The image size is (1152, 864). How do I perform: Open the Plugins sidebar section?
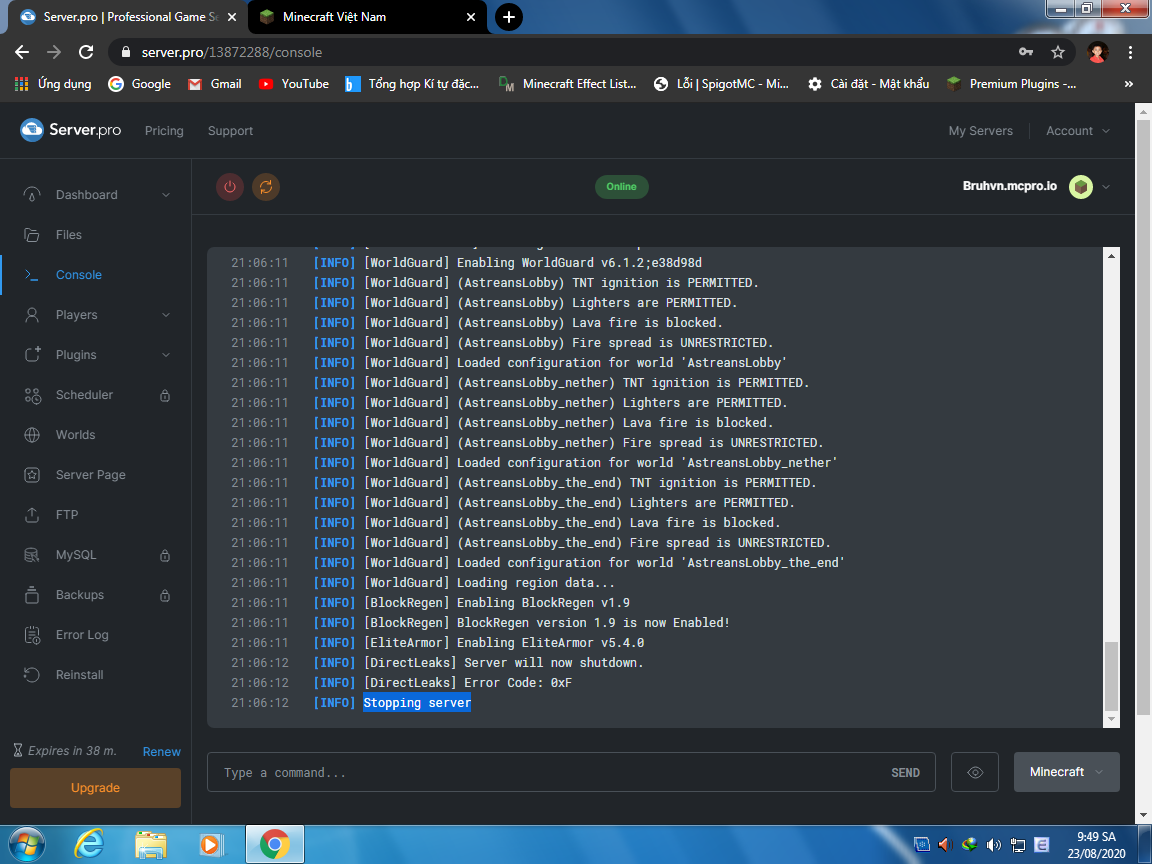(76, 355)
